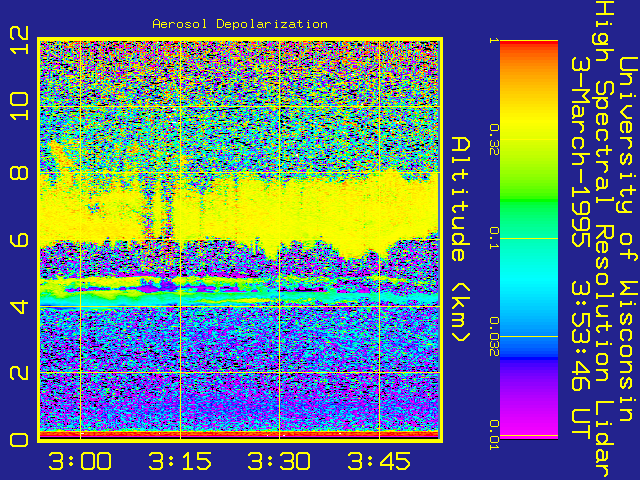
Task: Click the 3:30 time axis label
Action: 279,461
